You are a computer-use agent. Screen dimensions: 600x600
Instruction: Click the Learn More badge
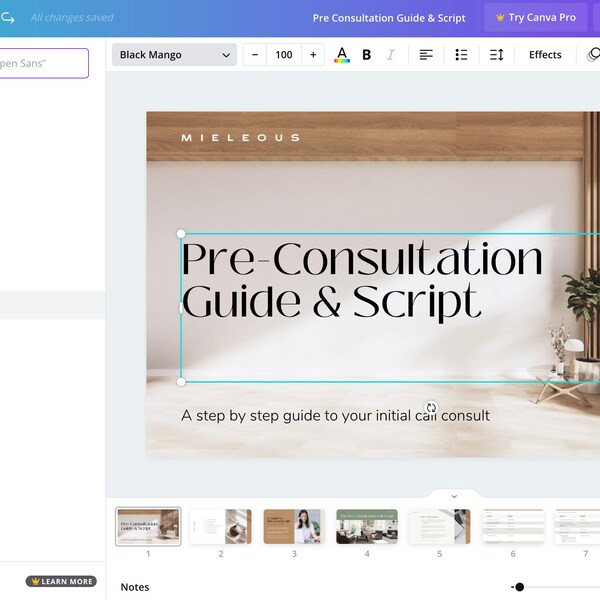61,581
